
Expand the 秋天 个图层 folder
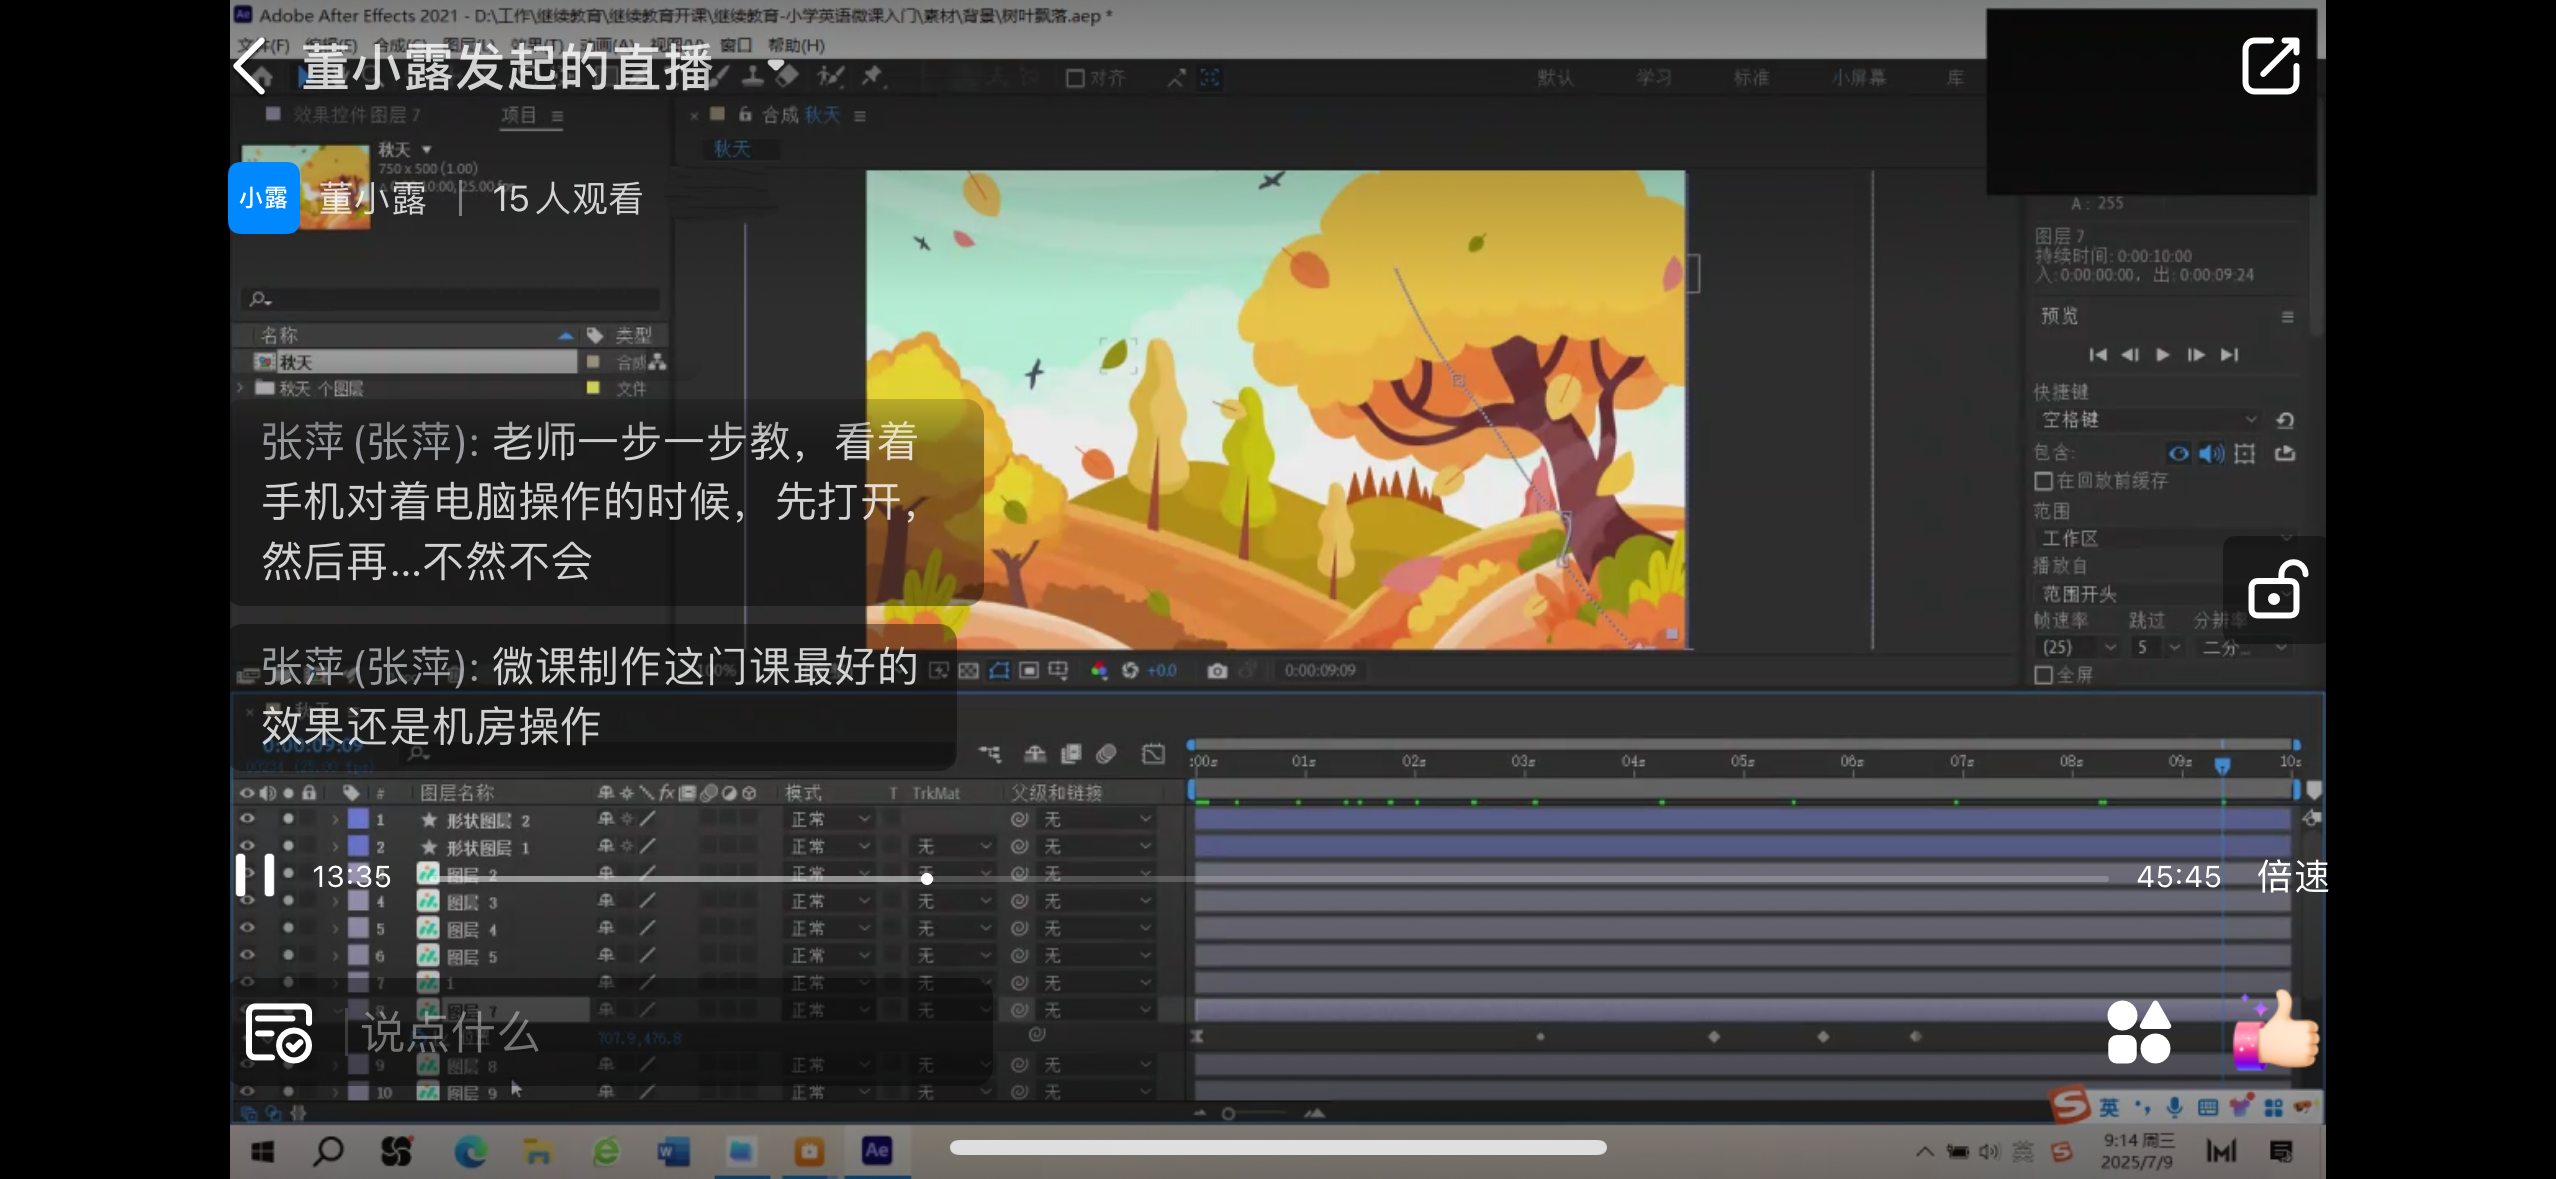point(240,388)
